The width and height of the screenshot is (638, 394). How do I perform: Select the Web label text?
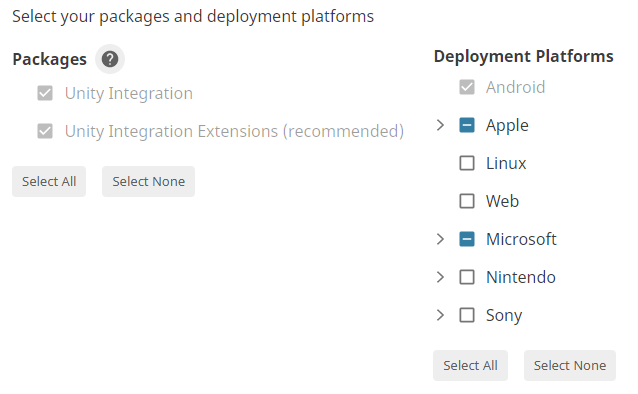tap(503, 201)
